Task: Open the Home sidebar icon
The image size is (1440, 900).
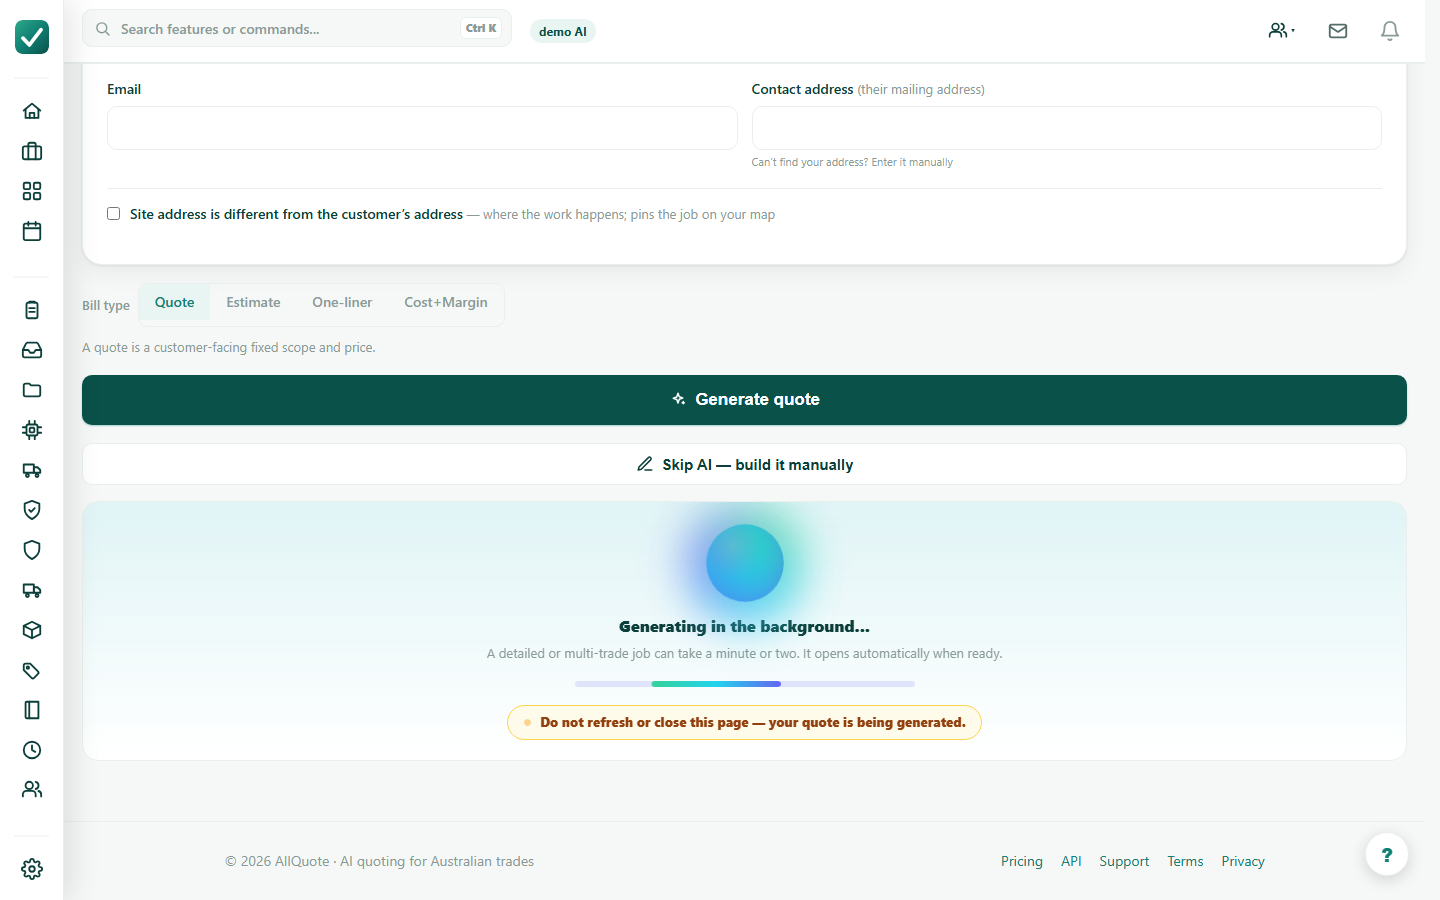Action: (32, 111)
